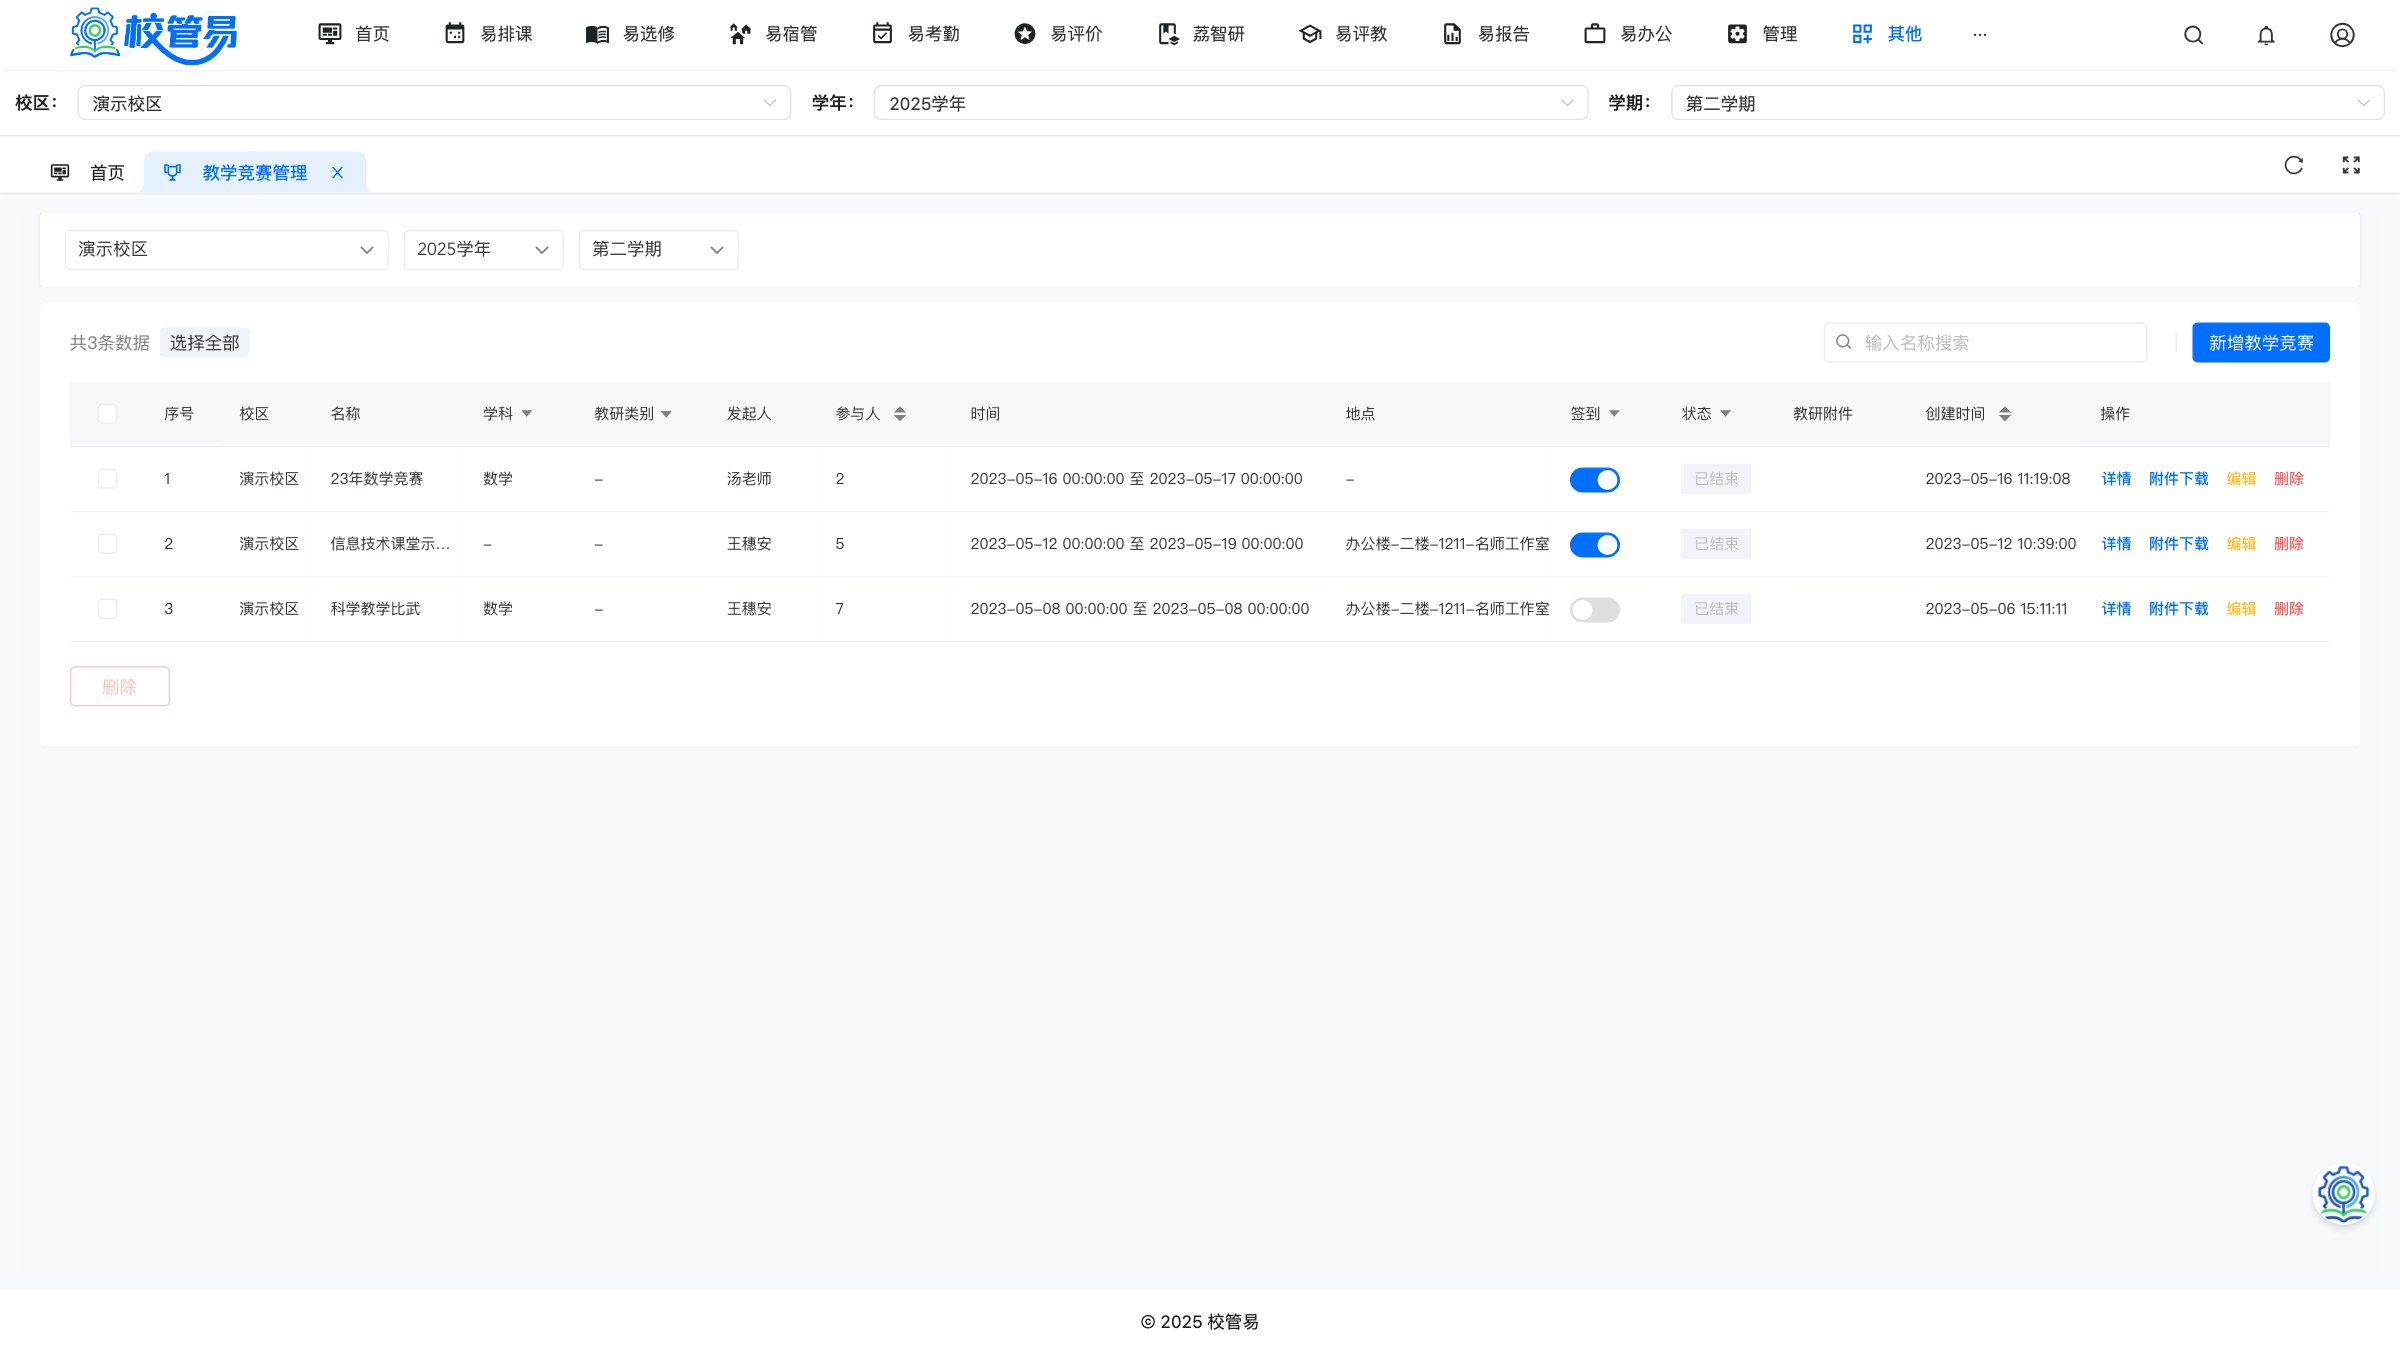
Task: Open filter panel 第二学期 dropdown
Action: (659, 250)
